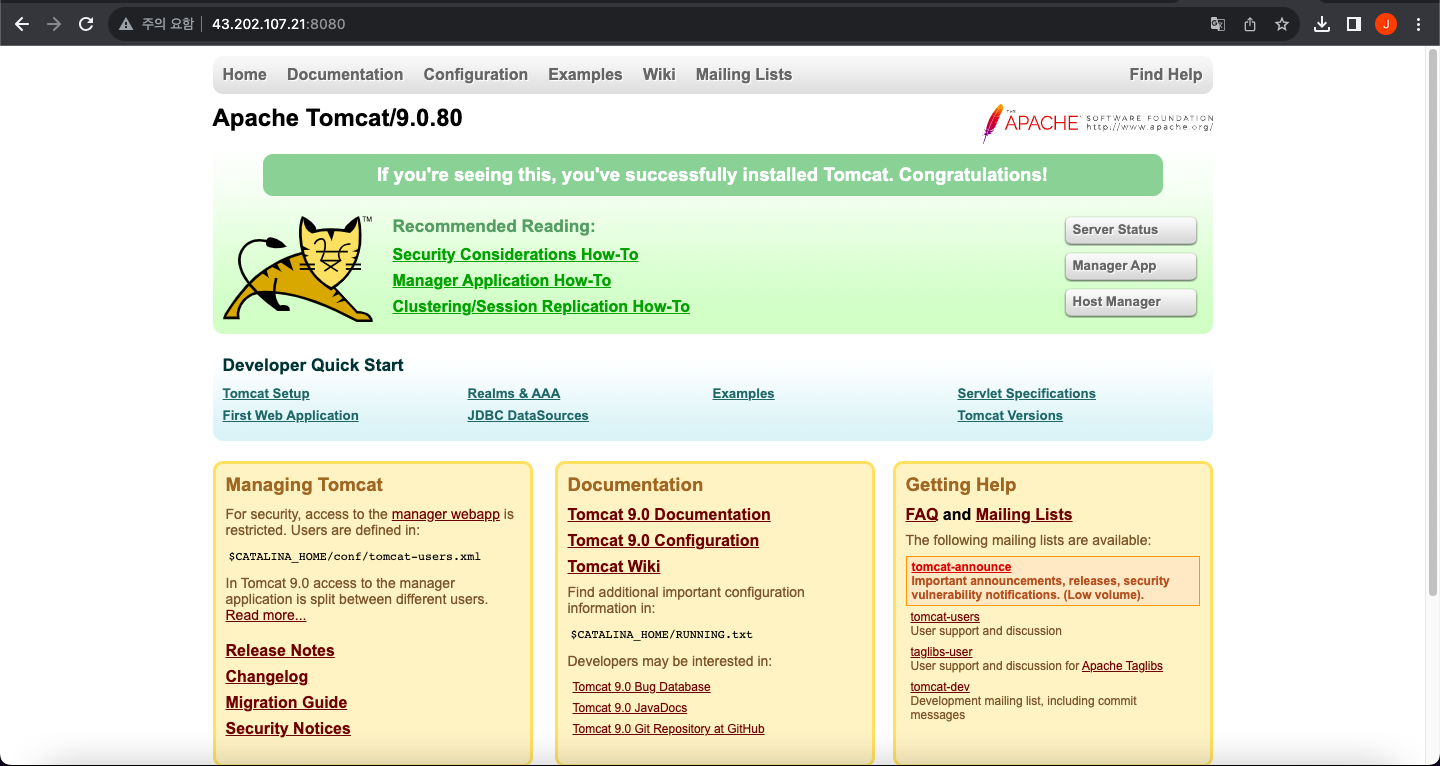Open the First Web Application link
The width and height of the screenshot is (1440, 766).
tap(291, 415)
